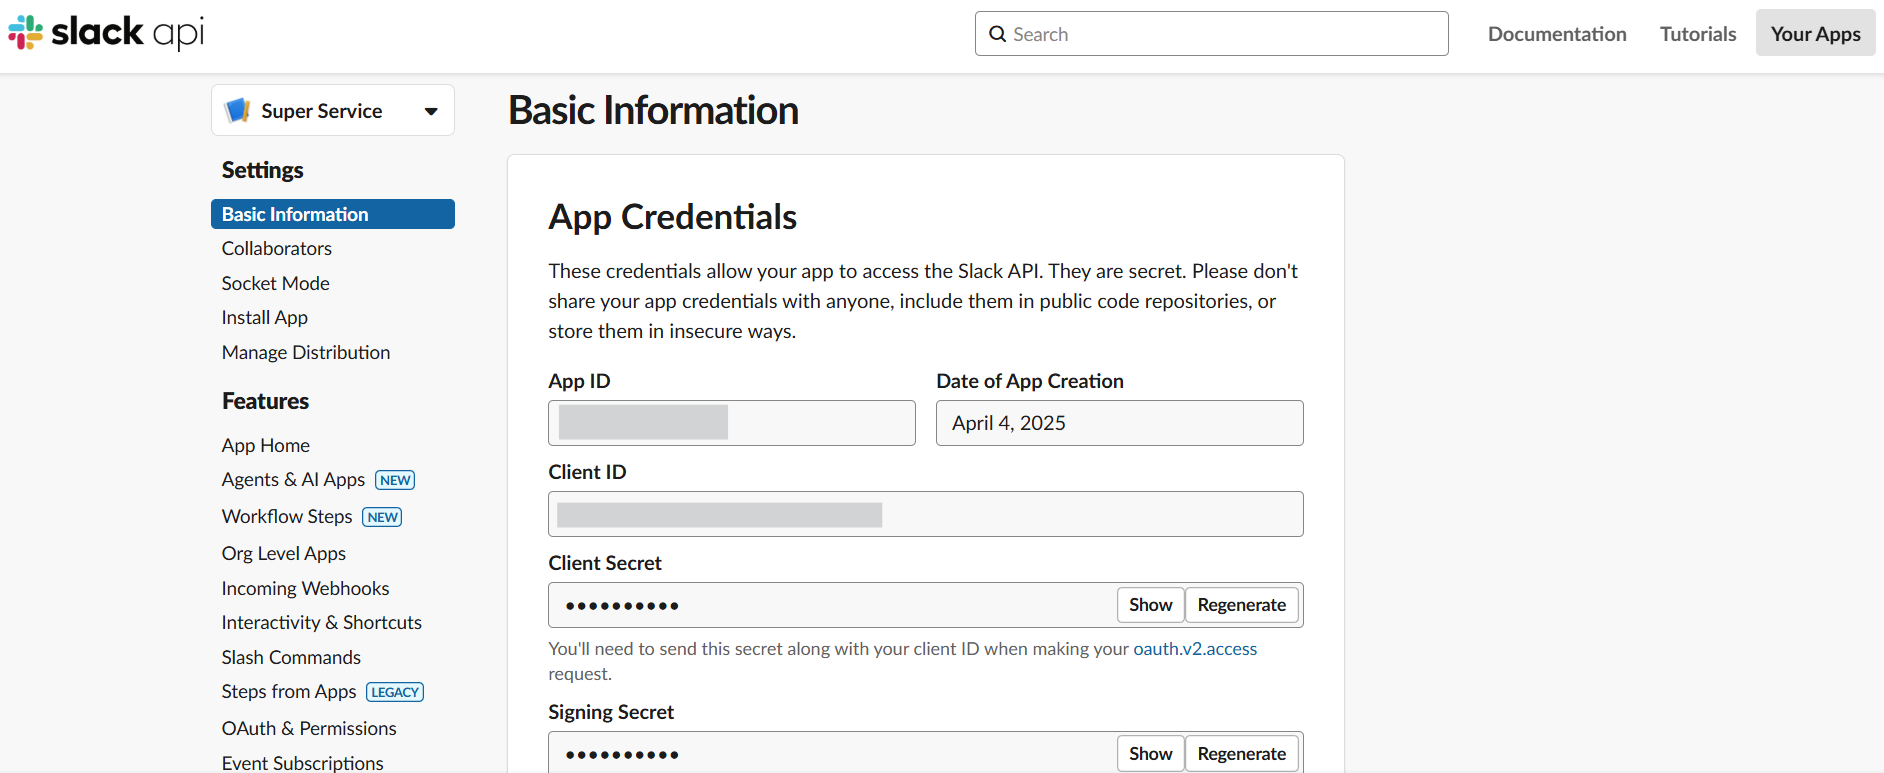Show the Signing Secret
This screenshot has height=773, width=1884.
pyautogui.click(x=1151, y=754)
